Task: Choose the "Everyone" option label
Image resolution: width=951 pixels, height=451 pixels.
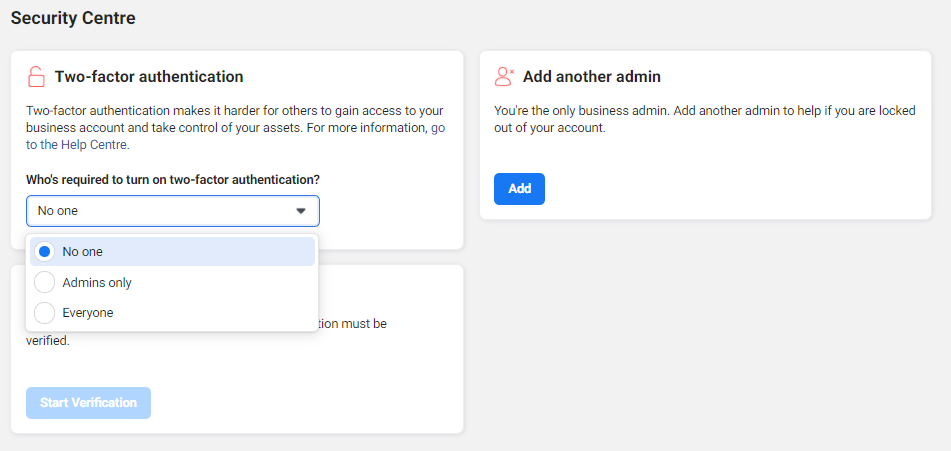Action: 88,313
